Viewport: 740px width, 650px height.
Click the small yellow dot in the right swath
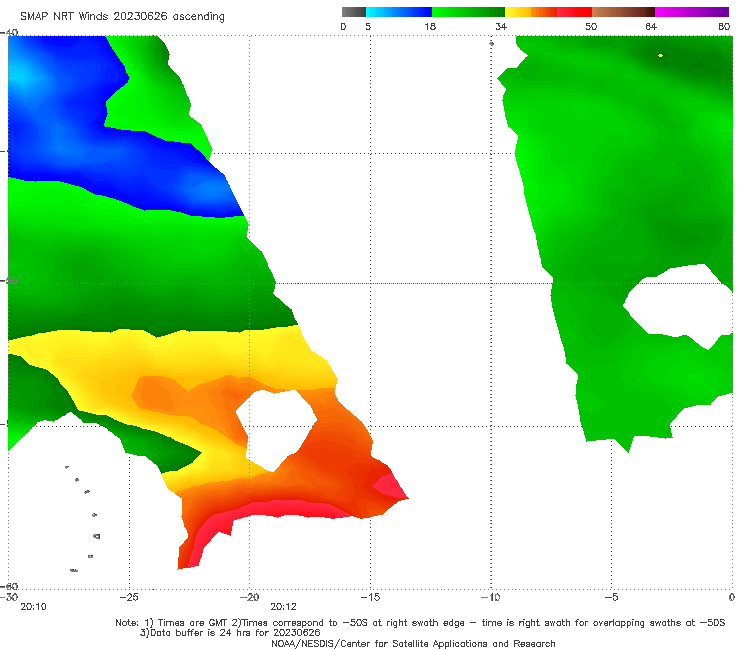(660, 55)
